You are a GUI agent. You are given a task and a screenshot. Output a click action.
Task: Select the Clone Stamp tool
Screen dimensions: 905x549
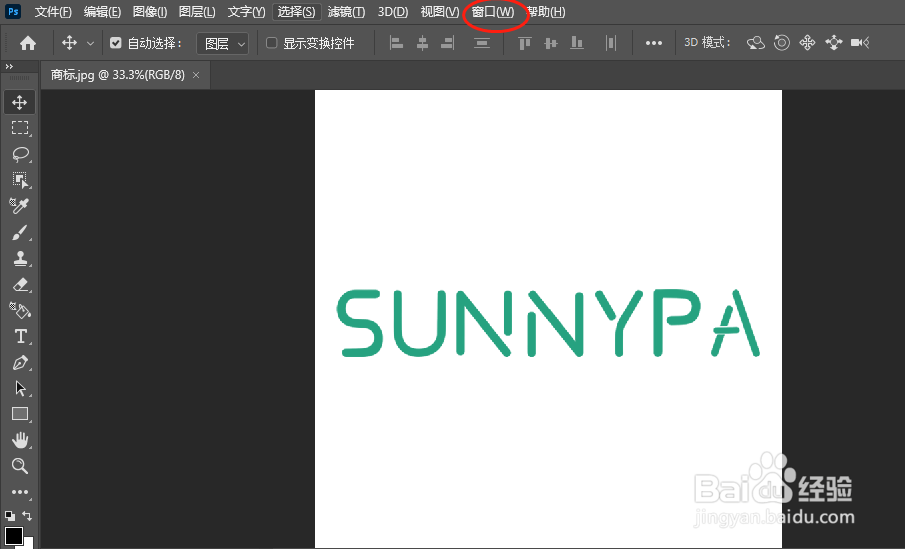(x=20, y=258)
